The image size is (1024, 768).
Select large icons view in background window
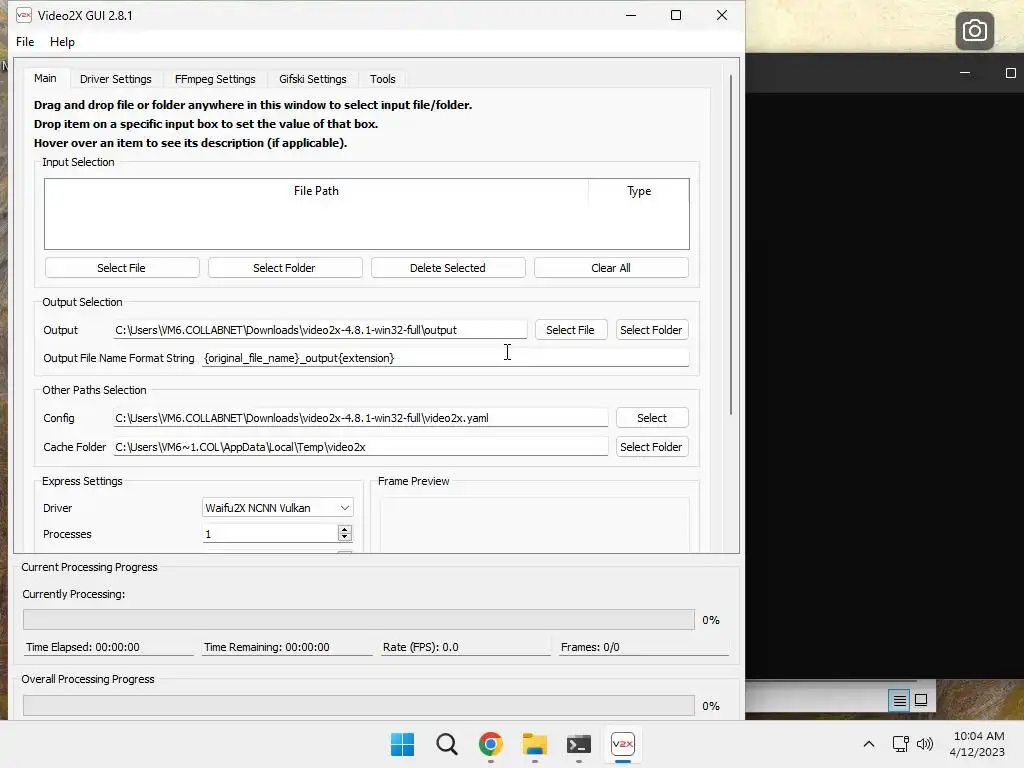pos(921,700)
